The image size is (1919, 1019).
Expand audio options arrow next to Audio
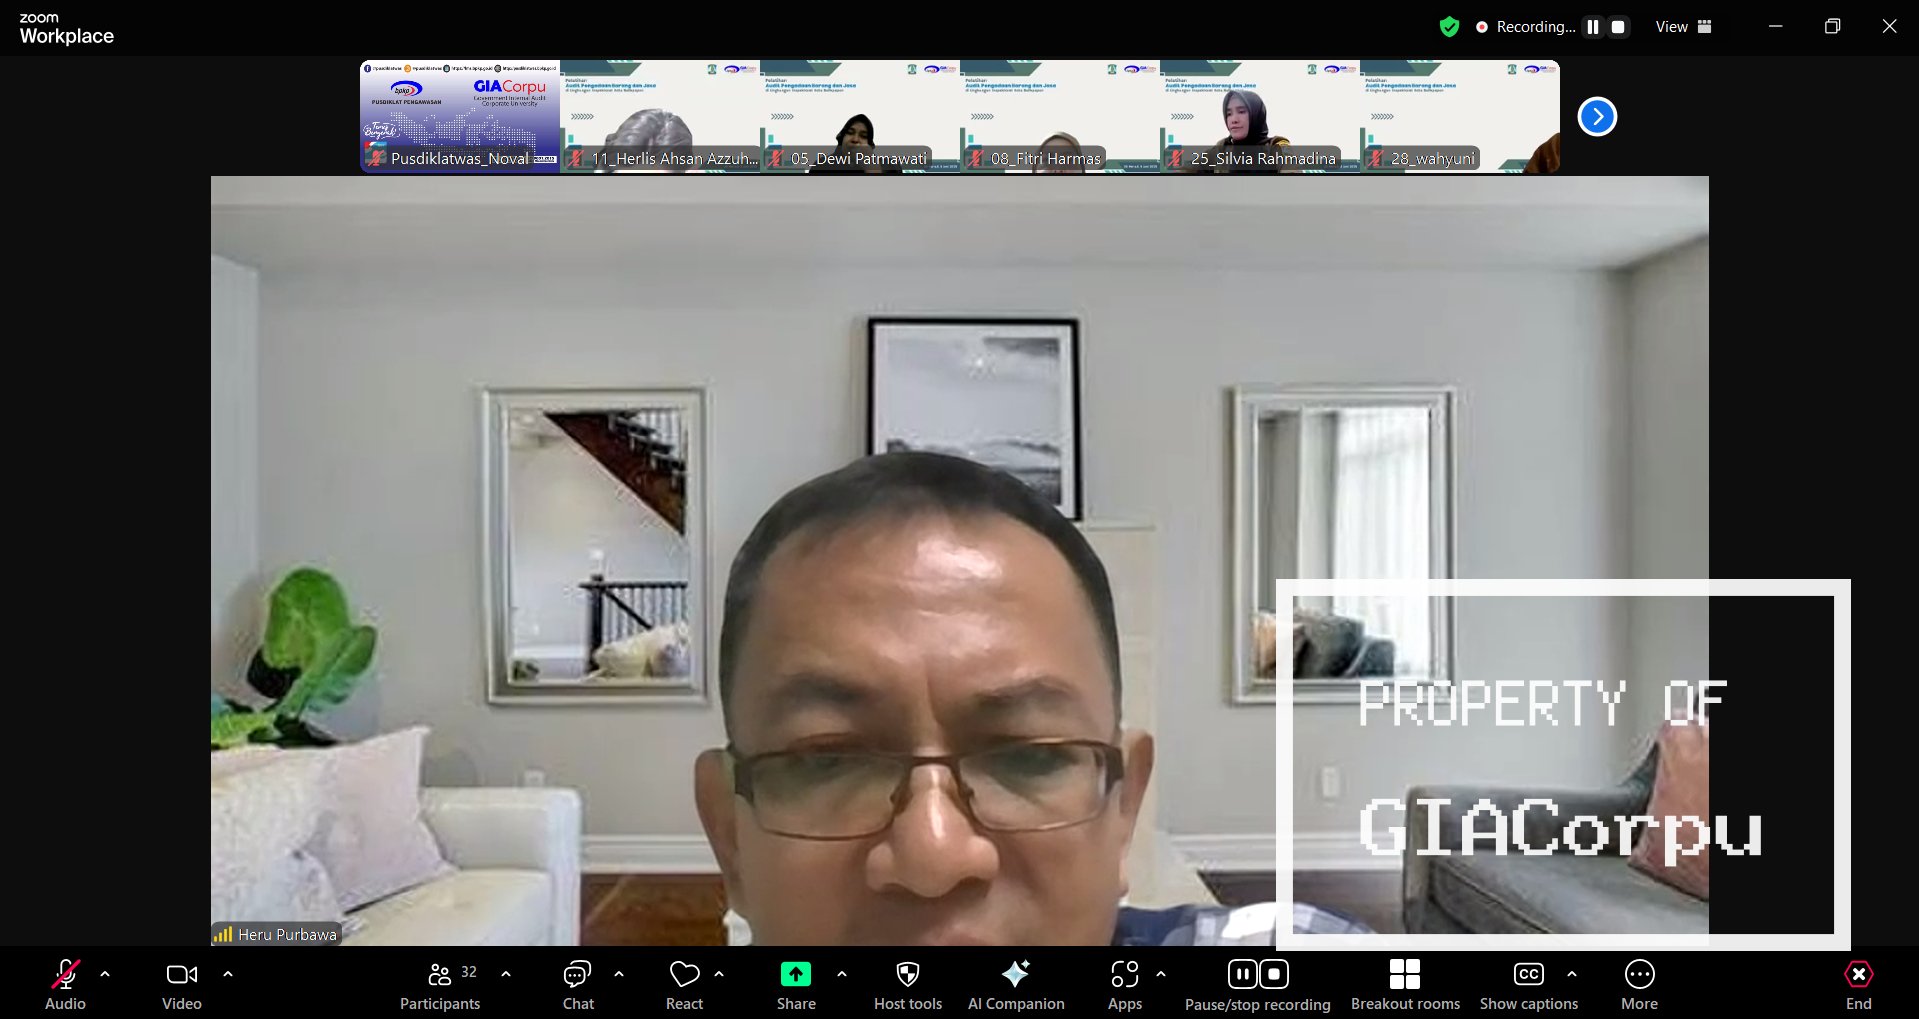tap(105, 973)
